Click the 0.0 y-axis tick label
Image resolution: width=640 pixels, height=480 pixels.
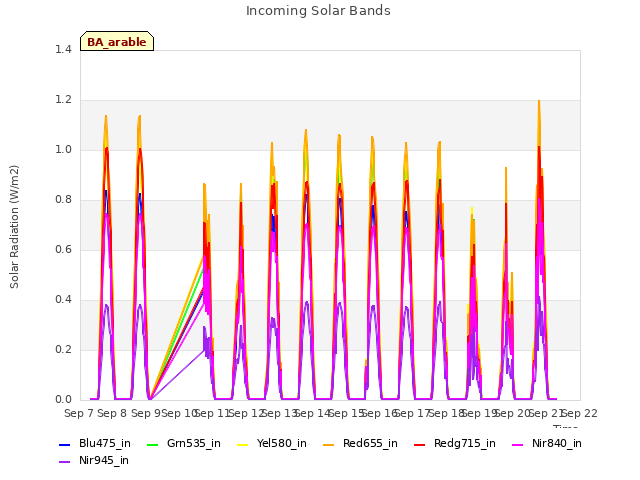click(x=63, y=400)
